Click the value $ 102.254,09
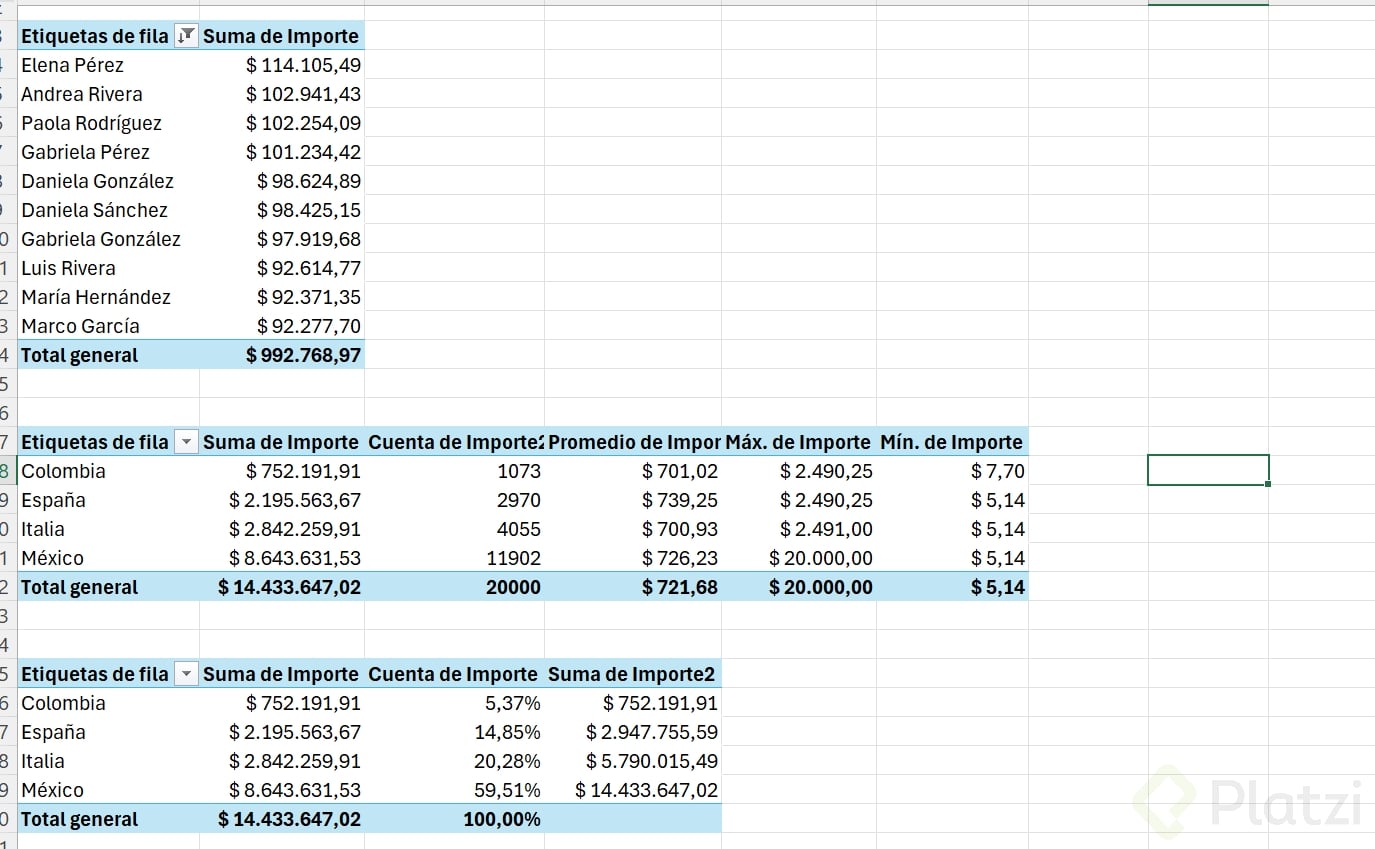Screen dimensions: 1375x849 pyautogui.click(x=303, y=123)
